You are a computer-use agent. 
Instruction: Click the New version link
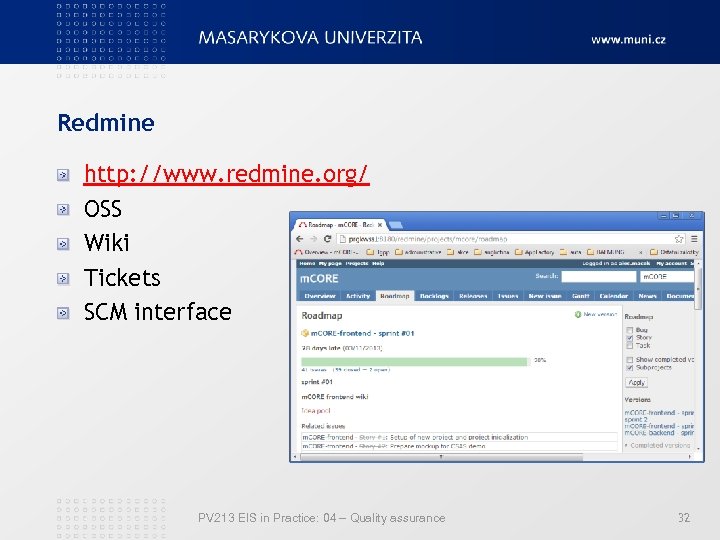point(600,315)
